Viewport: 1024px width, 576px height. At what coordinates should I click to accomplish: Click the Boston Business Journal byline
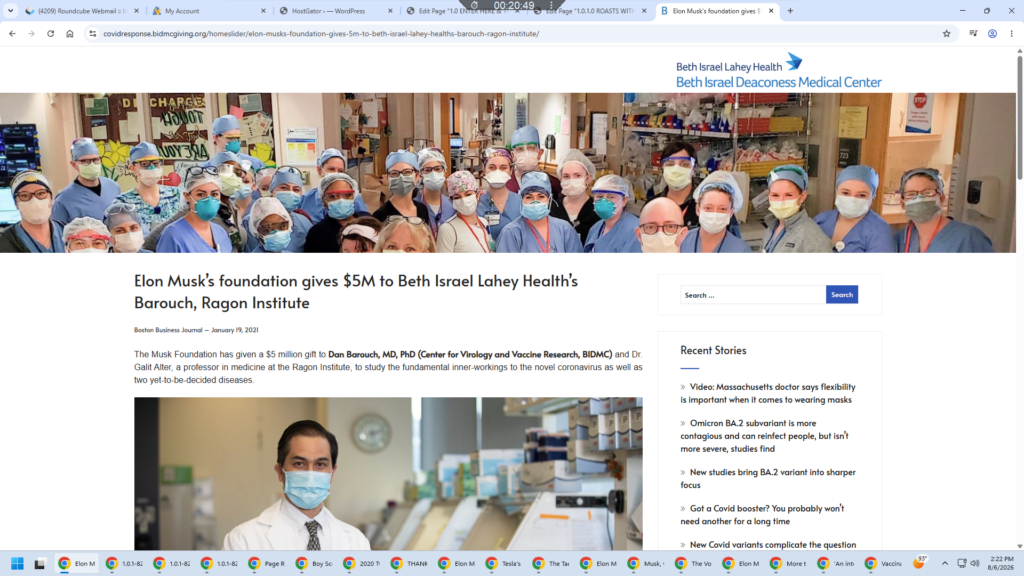[168, 330]
